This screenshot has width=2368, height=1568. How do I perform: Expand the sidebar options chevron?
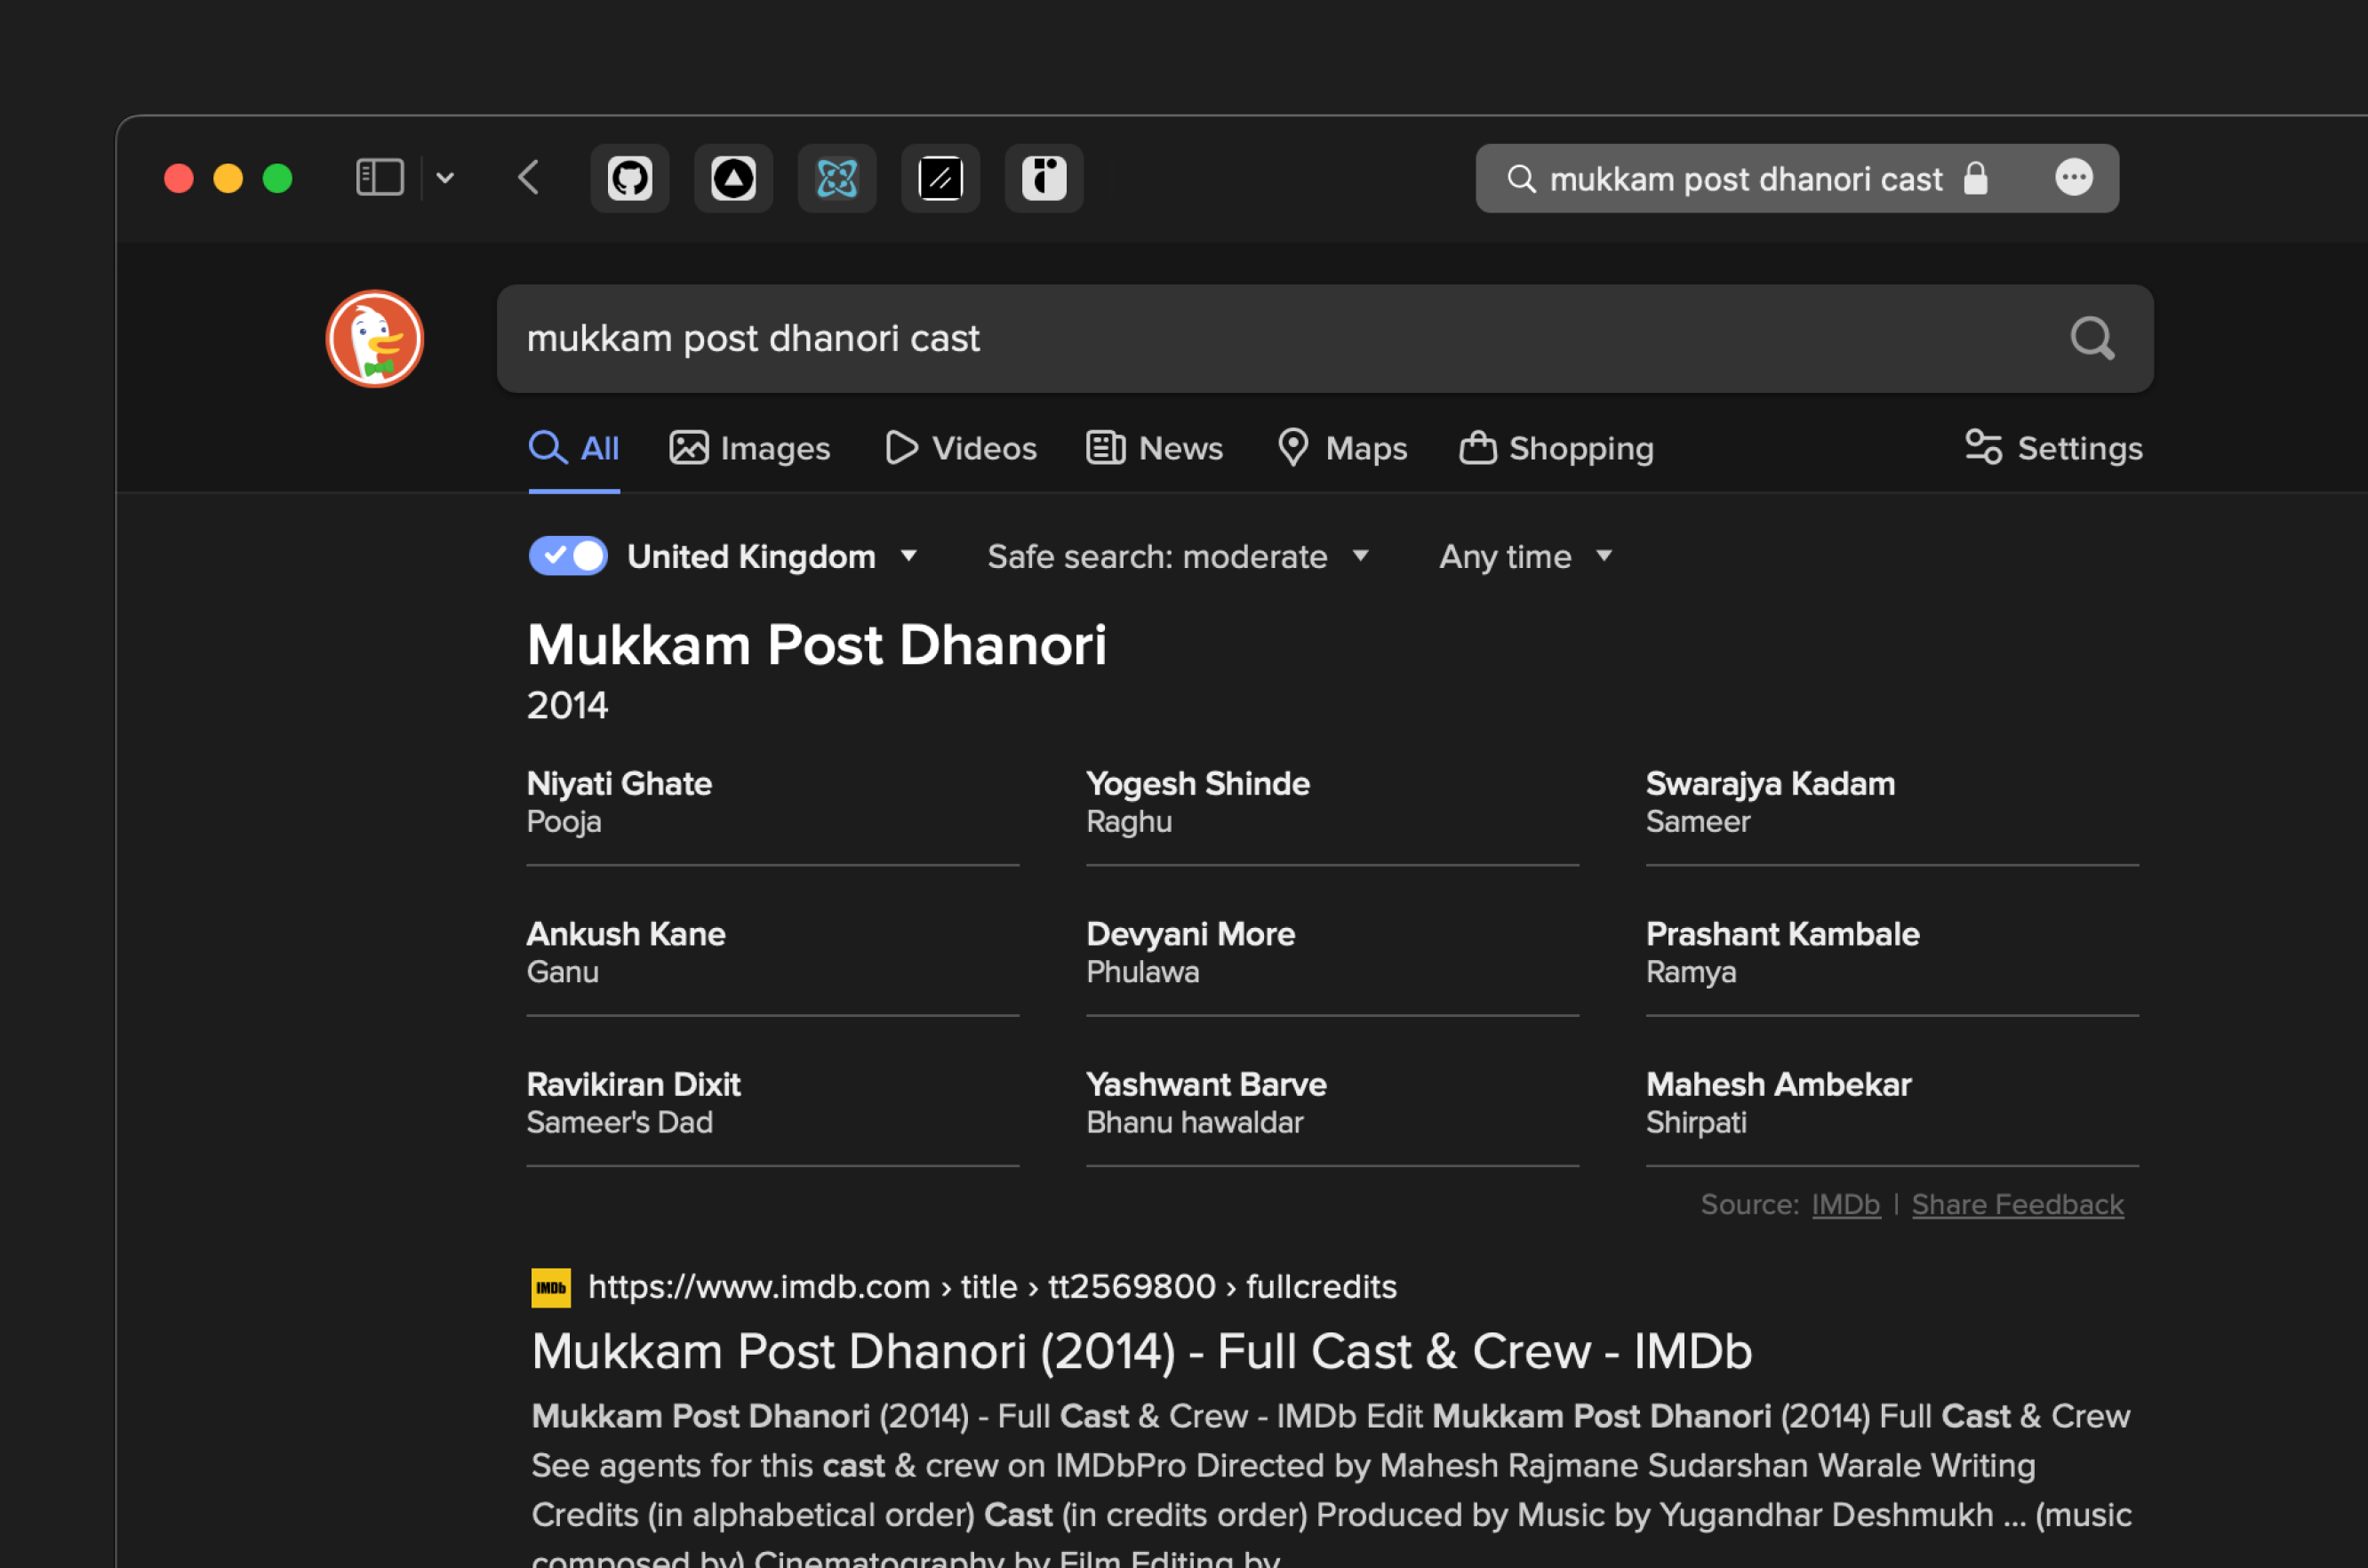[446, 178]
